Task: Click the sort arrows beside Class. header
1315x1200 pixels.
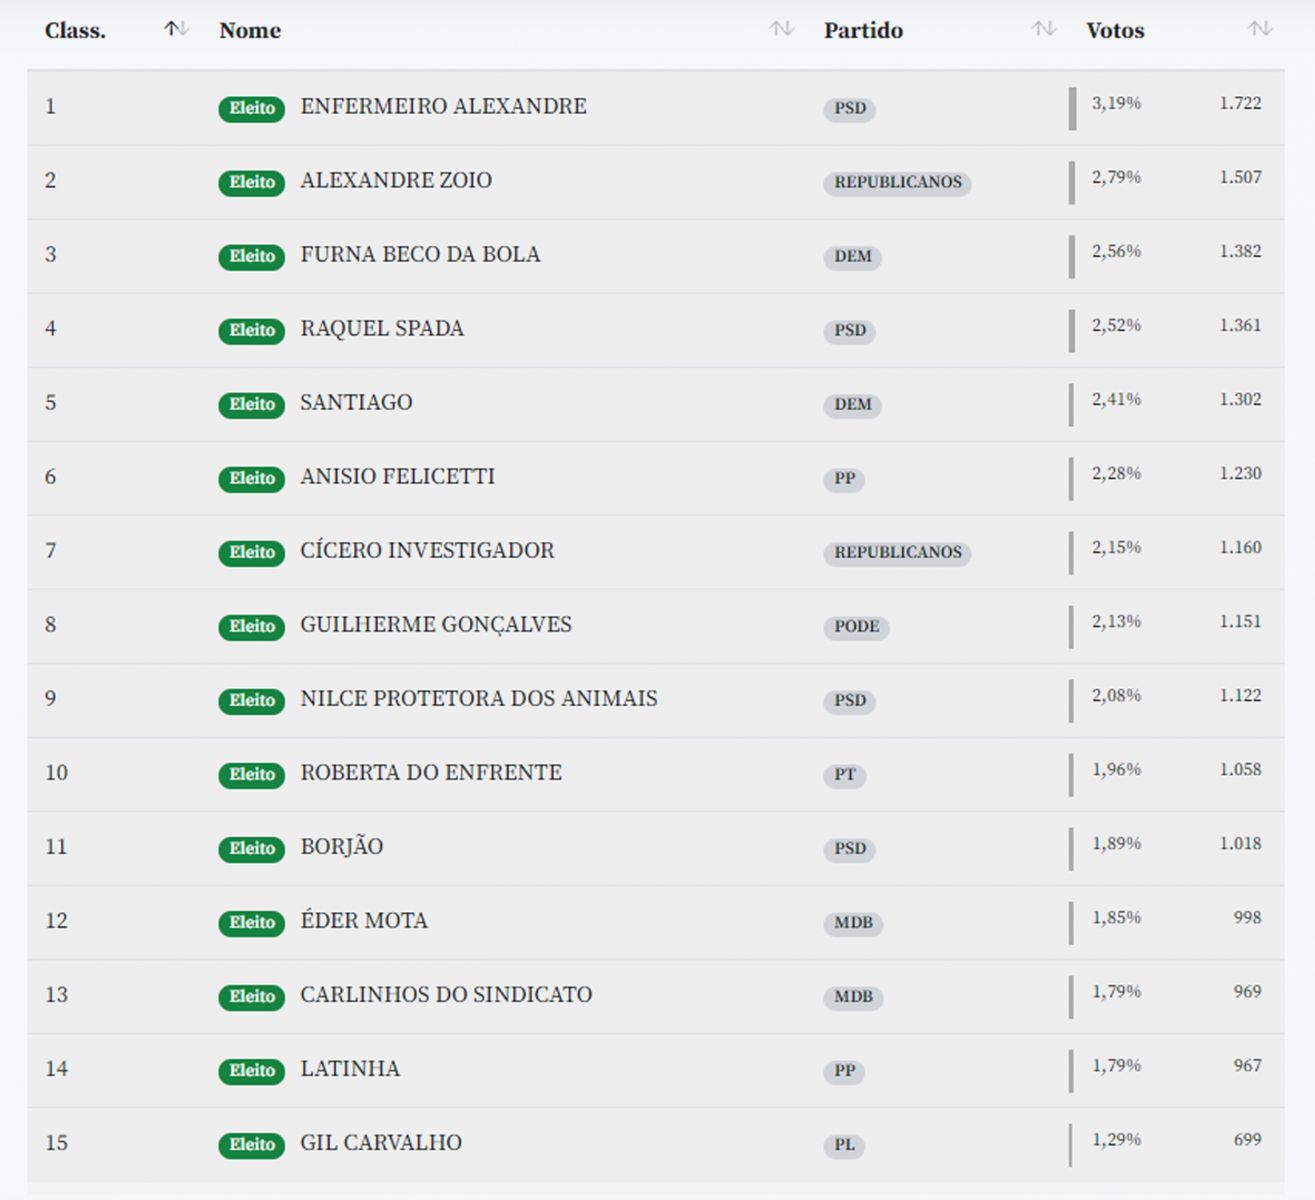Action: coord(176,30)
